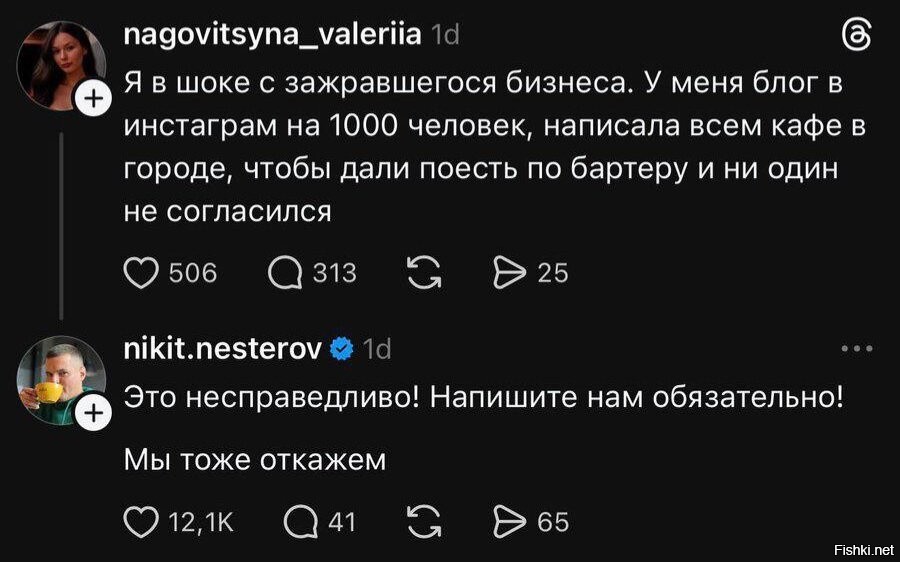Click the reply's 1d timestamp
This screenshot has height=562, width=900.
tap(376, 348)
